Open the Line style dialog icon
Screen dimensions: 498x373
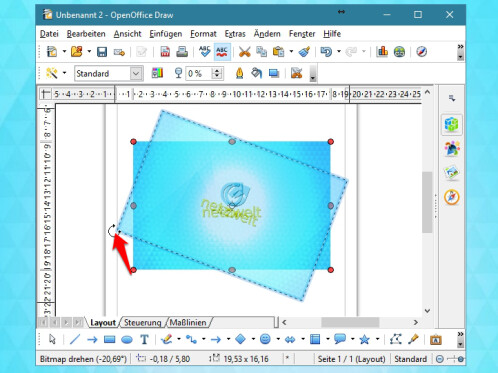[x=239, y=73]
